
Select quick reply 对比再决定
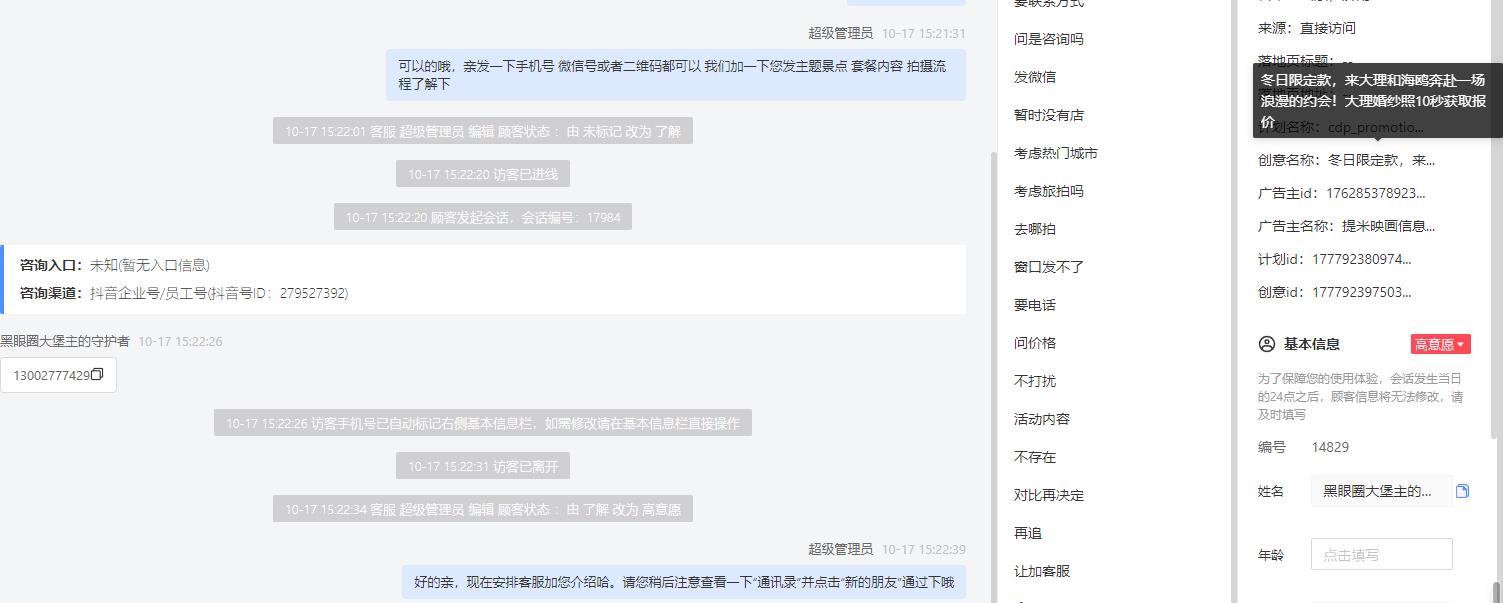point(1048,495)
